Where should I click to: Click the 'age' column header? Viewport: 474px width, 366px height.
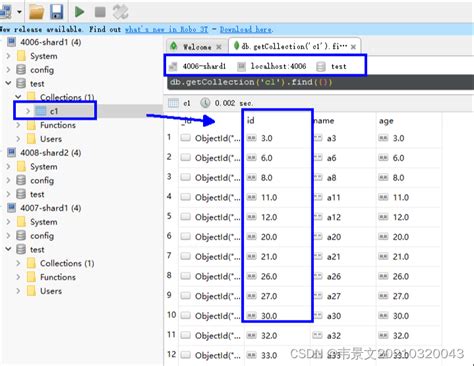pos(386,121)
